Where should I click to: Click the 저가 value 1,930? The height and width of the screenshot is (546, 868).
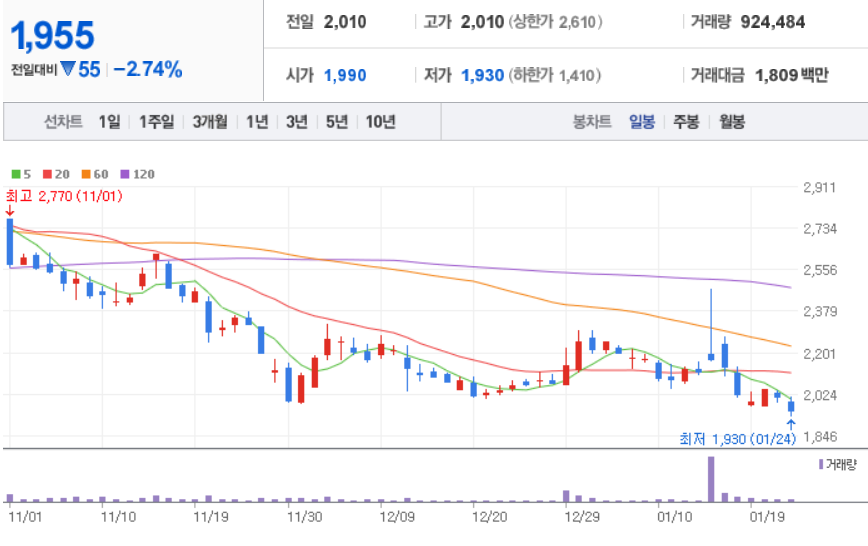coord(482,75)
